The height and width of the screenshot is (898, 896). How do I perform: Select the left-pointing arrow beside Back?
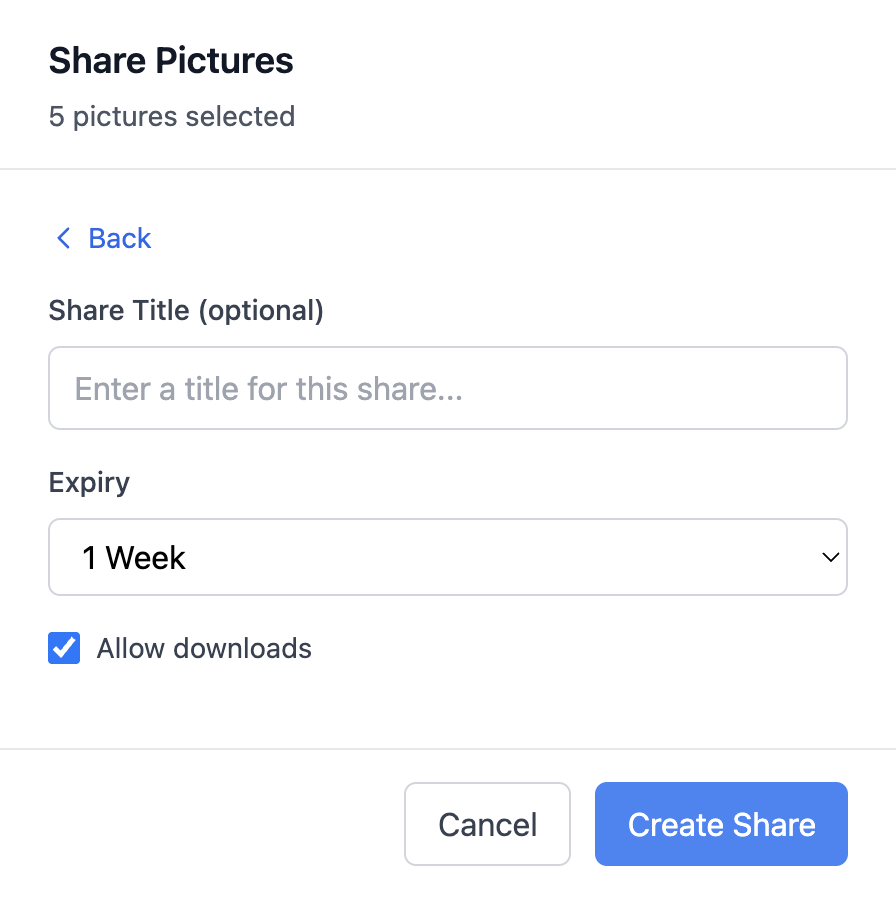point(63,238)
